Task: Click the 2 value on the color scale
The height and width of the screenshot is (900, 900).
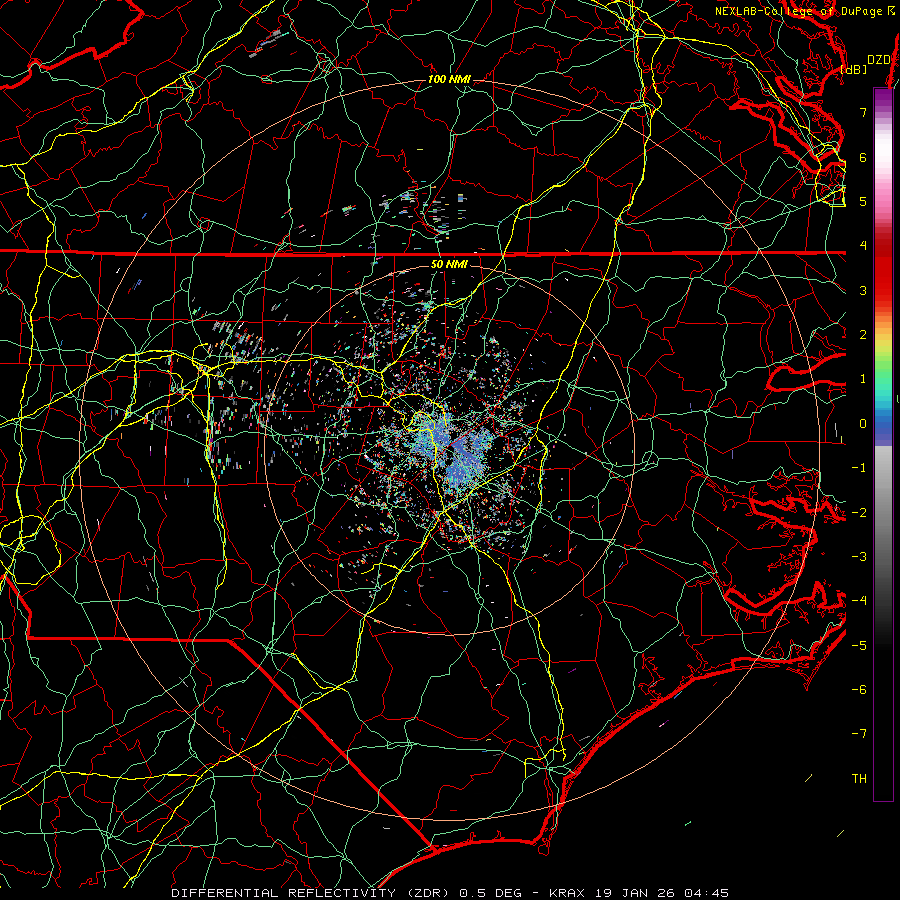Action: 863,335
